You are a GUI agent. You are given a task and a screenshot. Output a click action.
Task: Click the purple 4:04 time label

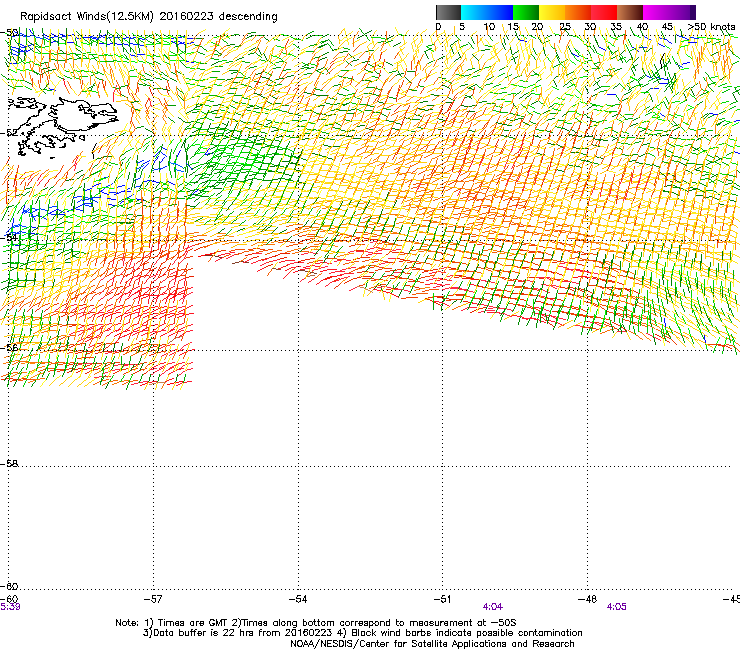(493, 607)
